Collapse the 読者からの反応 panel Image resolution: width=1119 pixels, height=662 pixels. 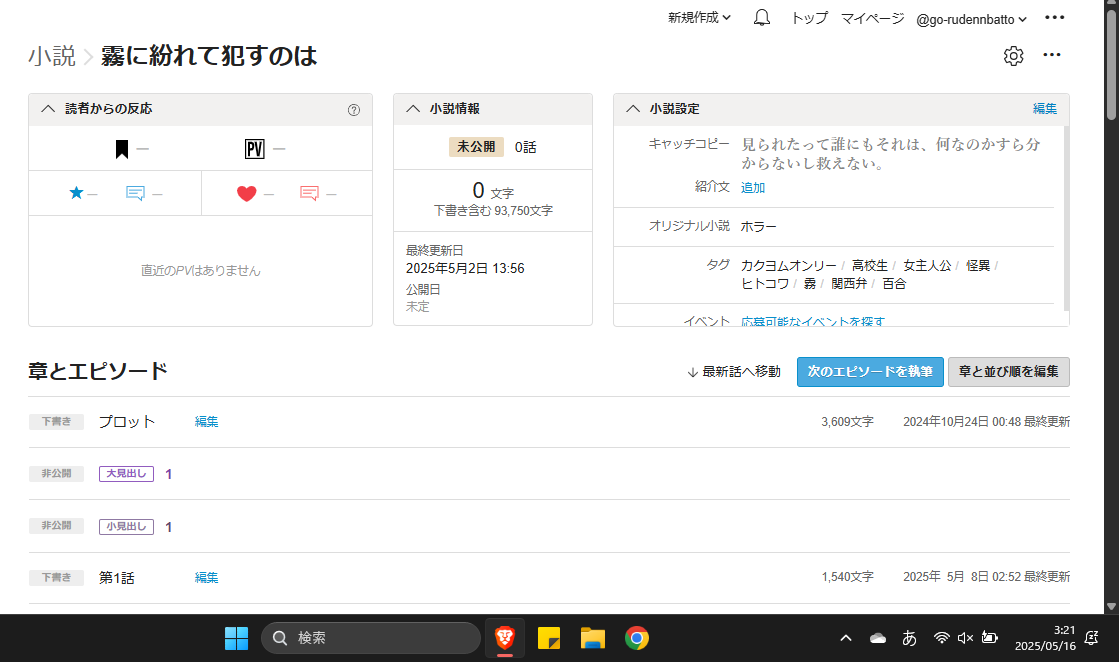(48, 109)
